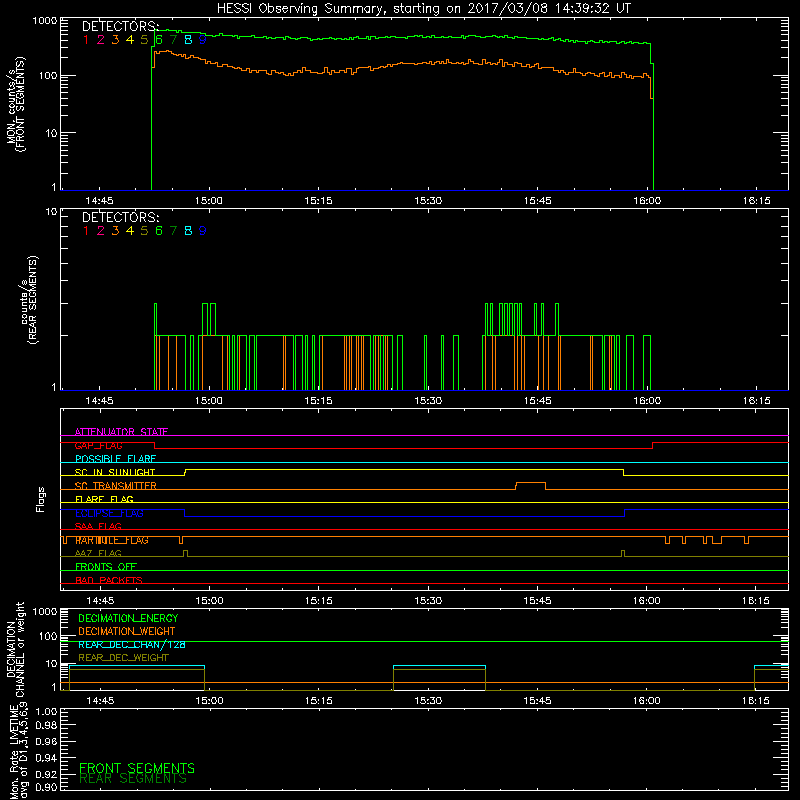Click the POSSIBLE_FLARE flag label
Screen dimensions: 800x800
click(x=115, y=459)
